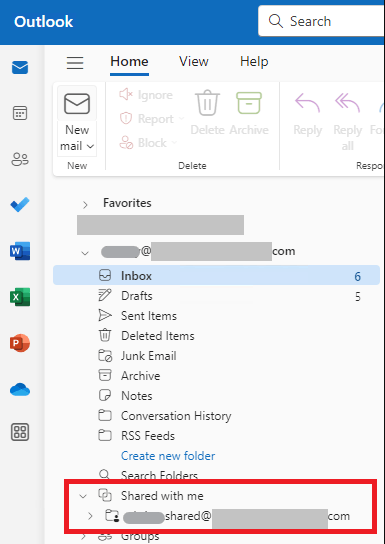Switch to the View tab
Image resolution: width=385 pixels, height=544 pixels.
(194, 62)
